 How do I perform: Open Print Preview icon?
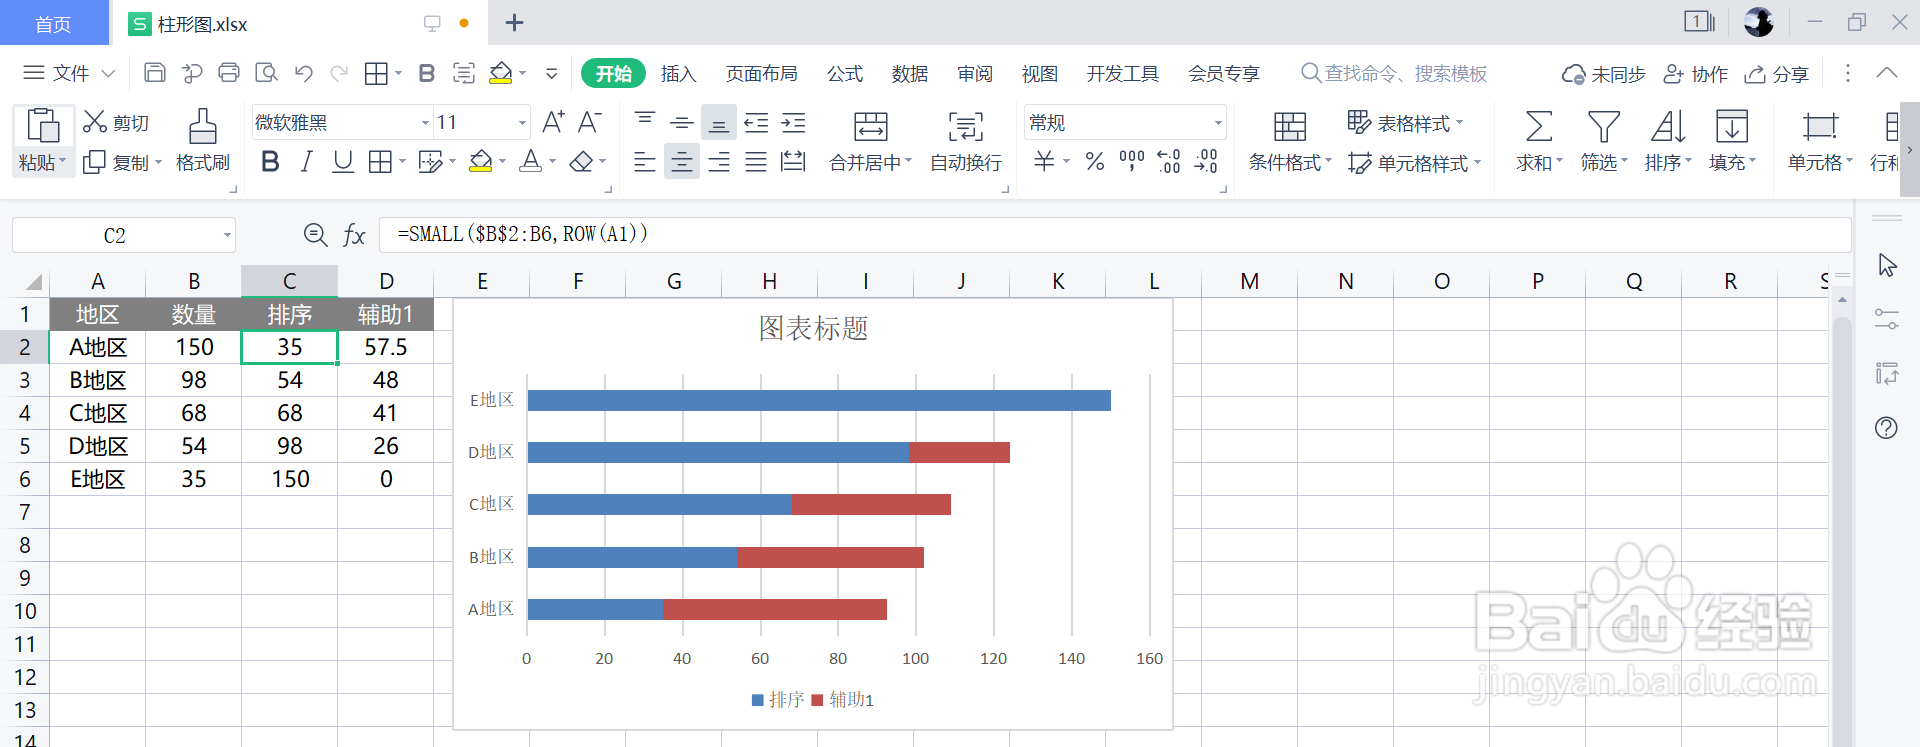tap(266, 73)
